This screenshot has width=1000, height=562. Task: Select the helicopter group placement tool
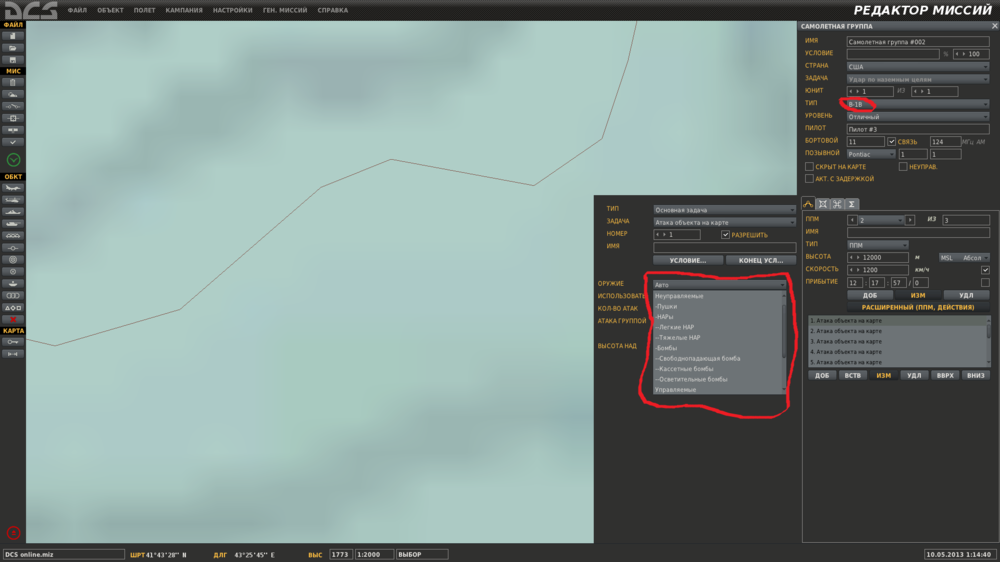pyautogui.click(x=13, y=200)
